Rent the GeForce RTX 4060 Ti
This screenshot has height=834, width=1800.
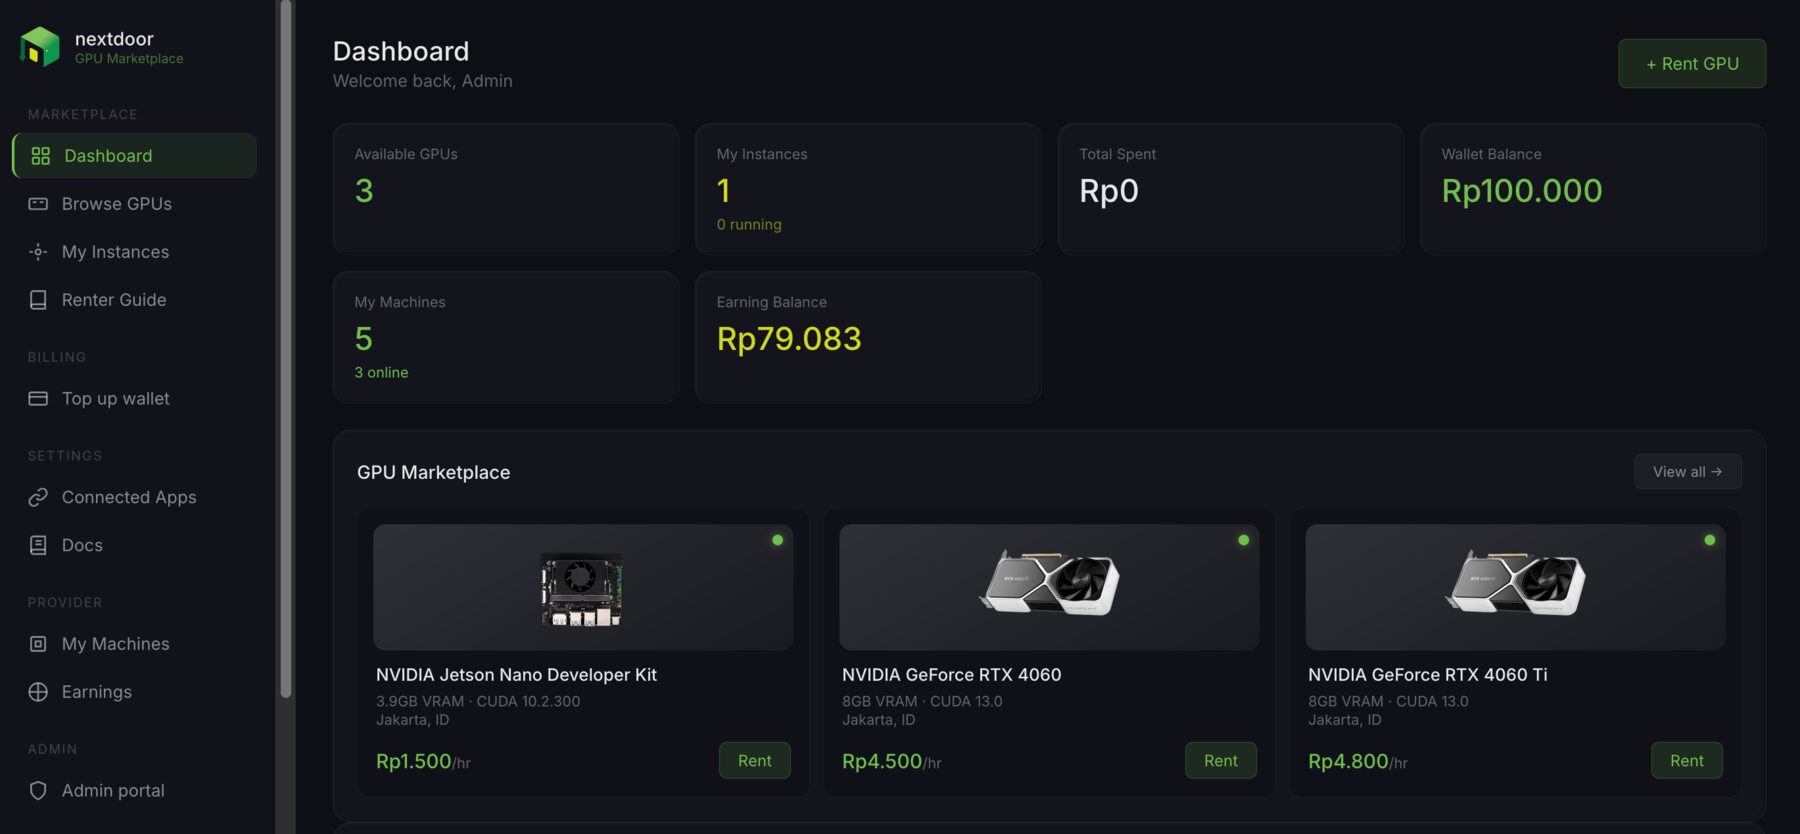click(x=1687, y=761)
